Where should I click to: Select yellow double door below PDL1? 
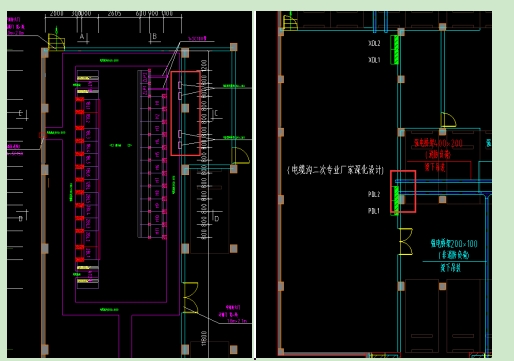coord(406,242)
